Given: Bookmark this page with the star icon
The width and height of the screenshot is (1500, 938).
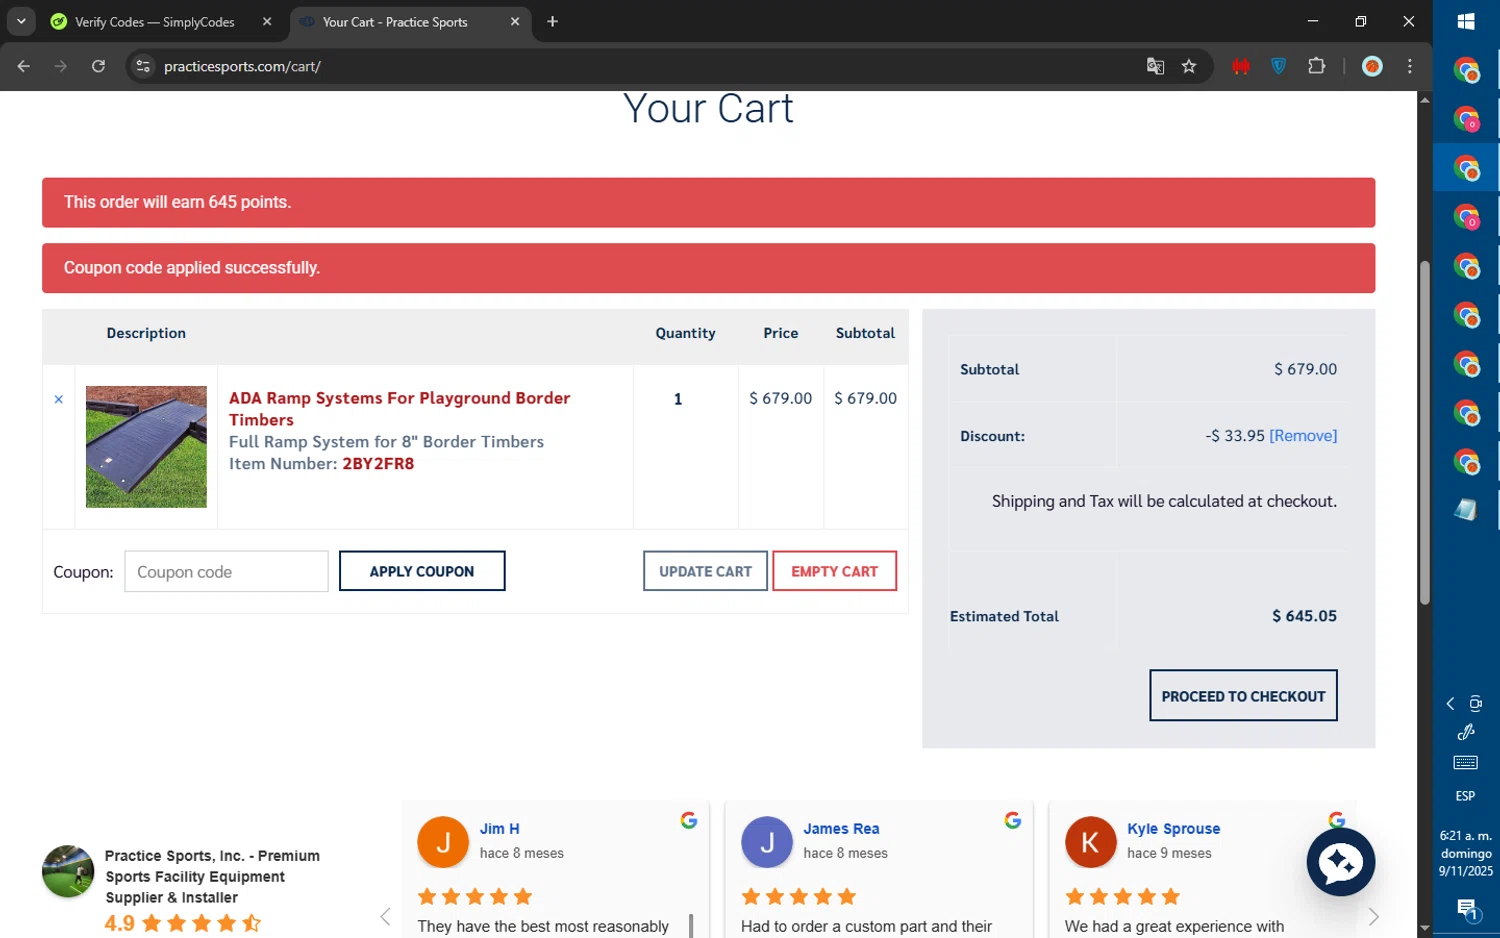Looking at the screenshot, I should pos(1189,66).
